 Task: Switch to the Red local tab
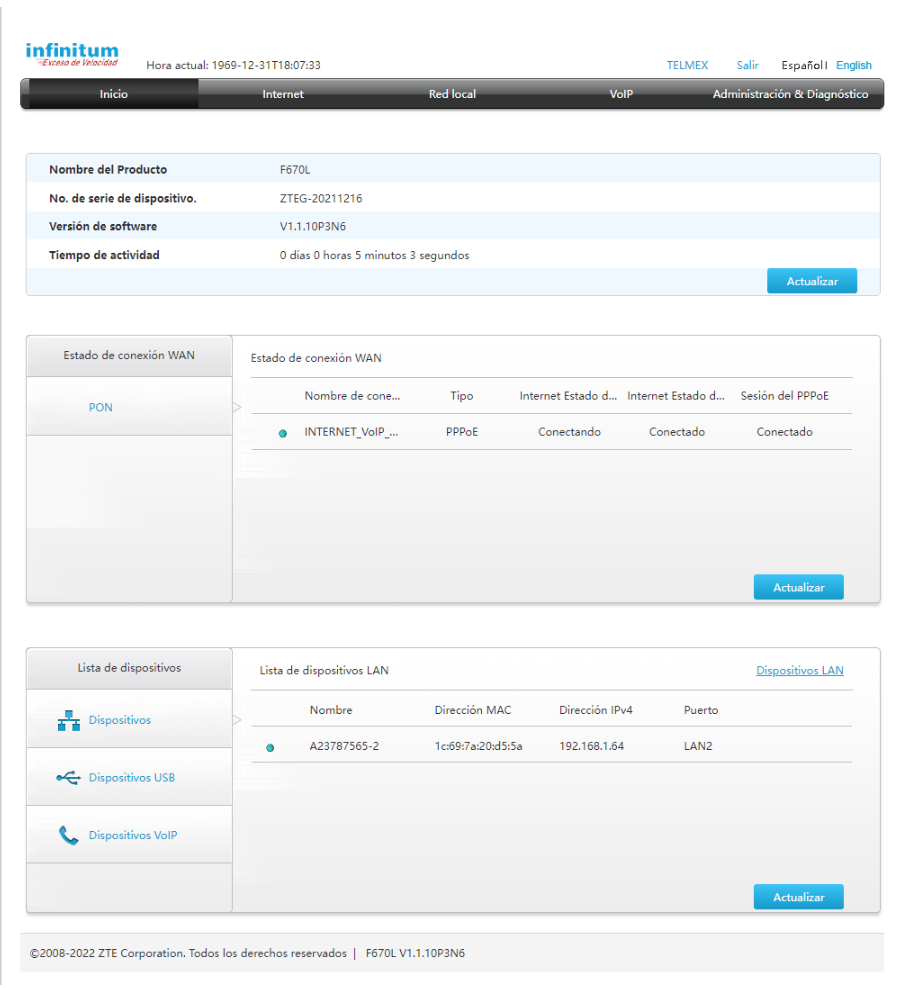click(x=452, y=94)
